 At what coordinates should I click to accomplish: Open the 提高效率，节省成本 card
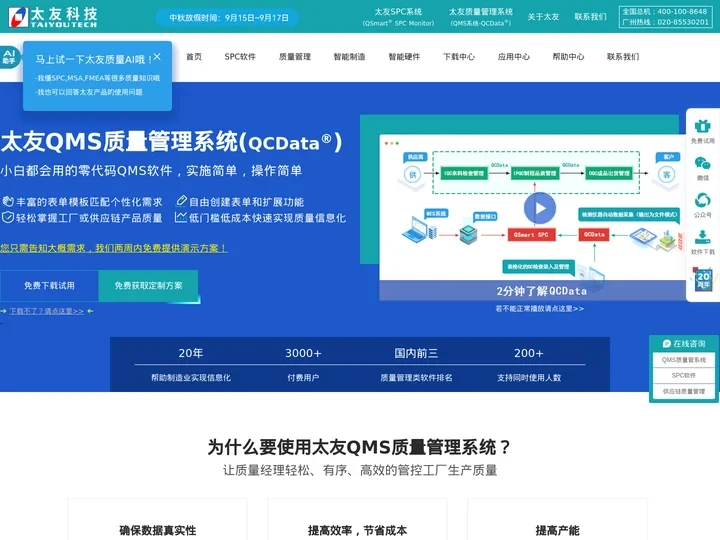(357, 519)
